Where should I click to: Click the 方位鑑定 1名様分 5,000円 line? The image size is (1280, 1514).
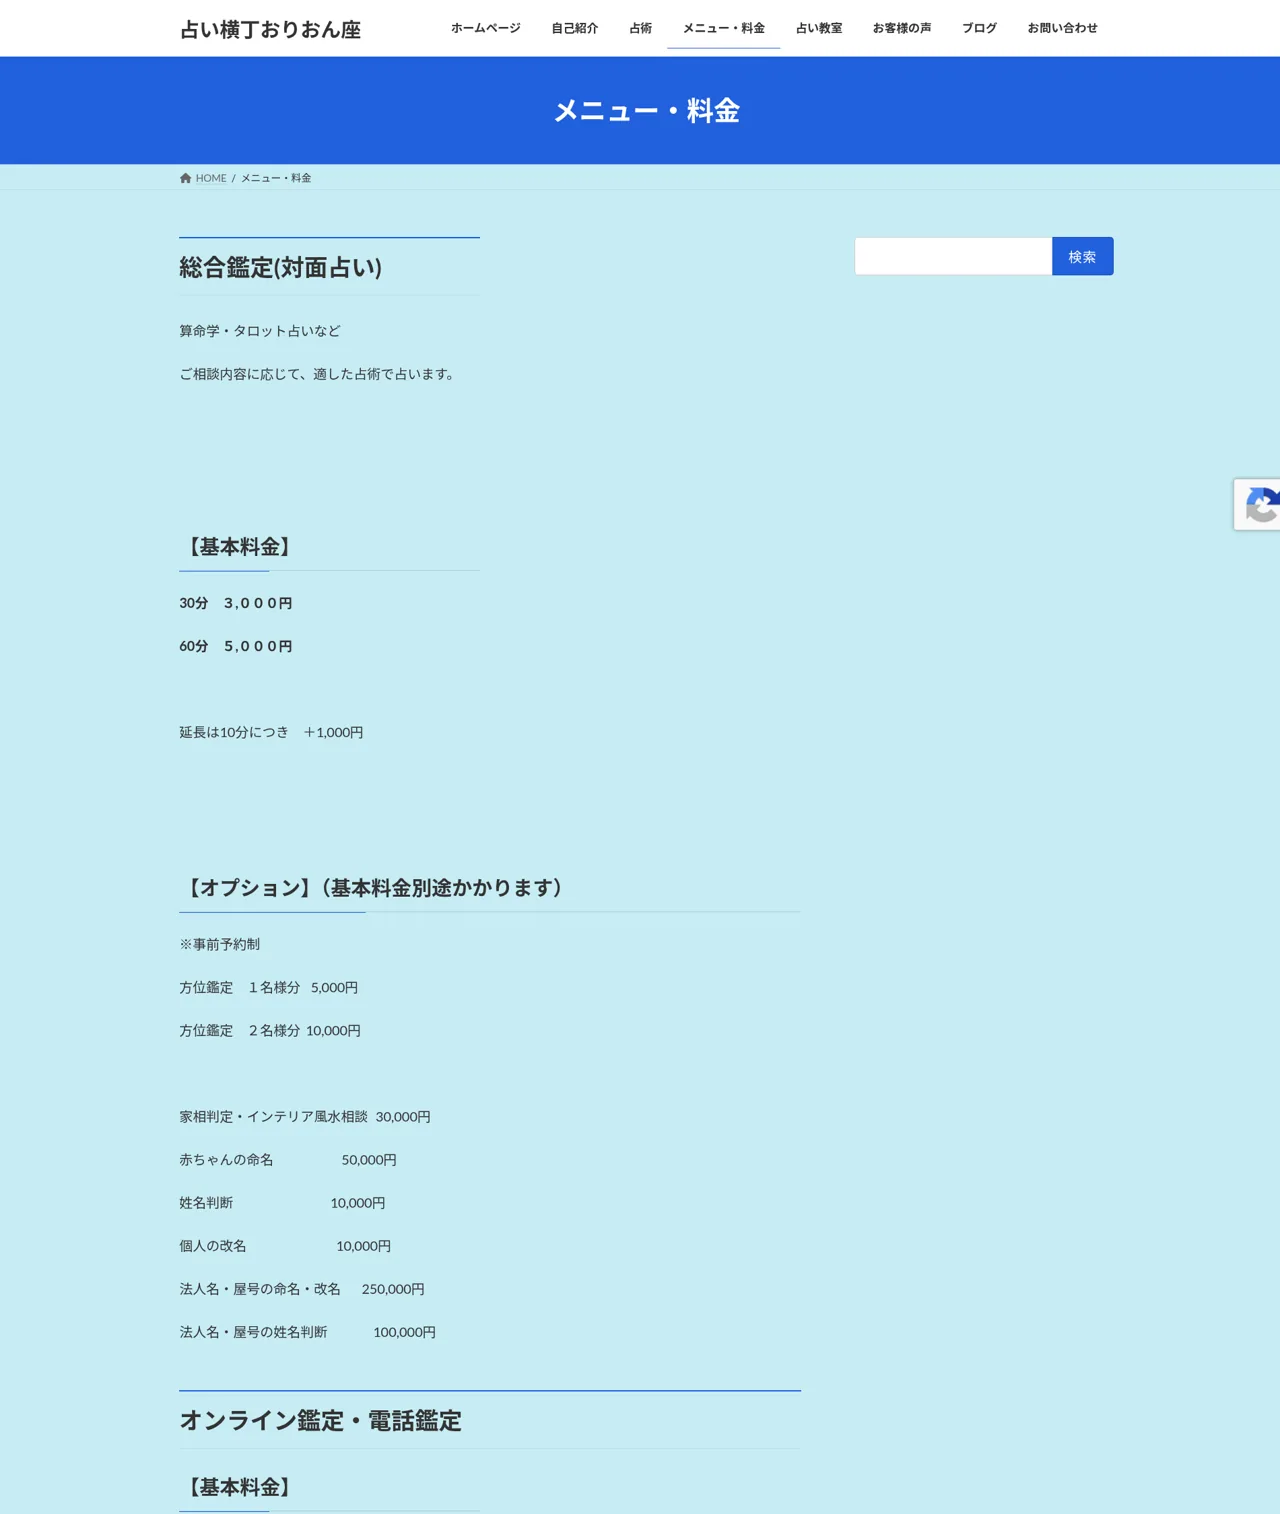(x=268, y=987)
